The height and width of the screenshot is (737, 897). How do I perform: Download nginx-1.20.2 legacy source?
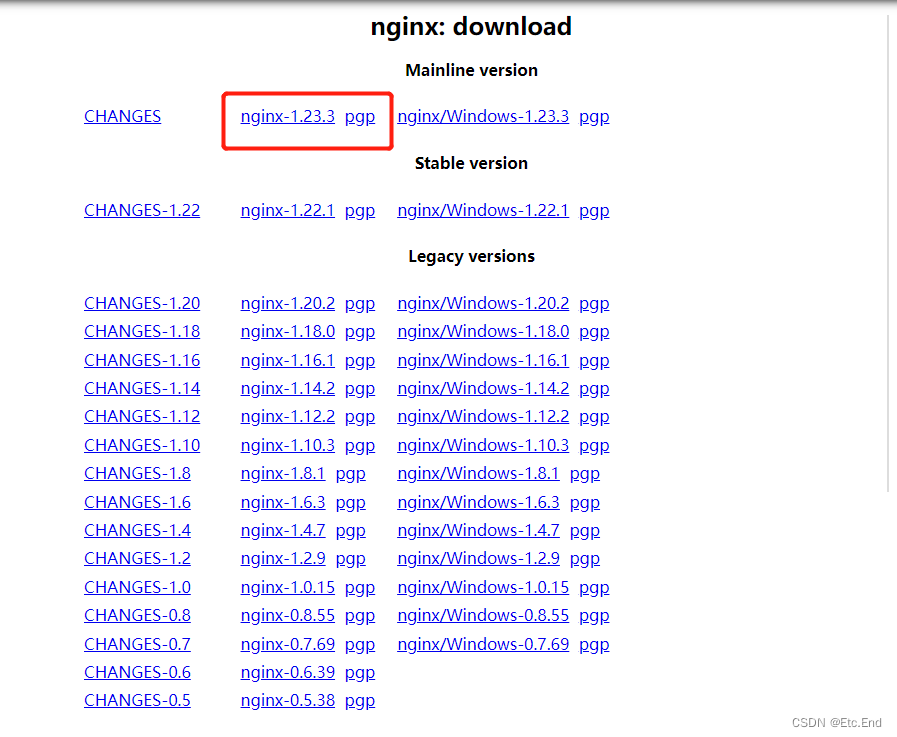tap(288, 303)
